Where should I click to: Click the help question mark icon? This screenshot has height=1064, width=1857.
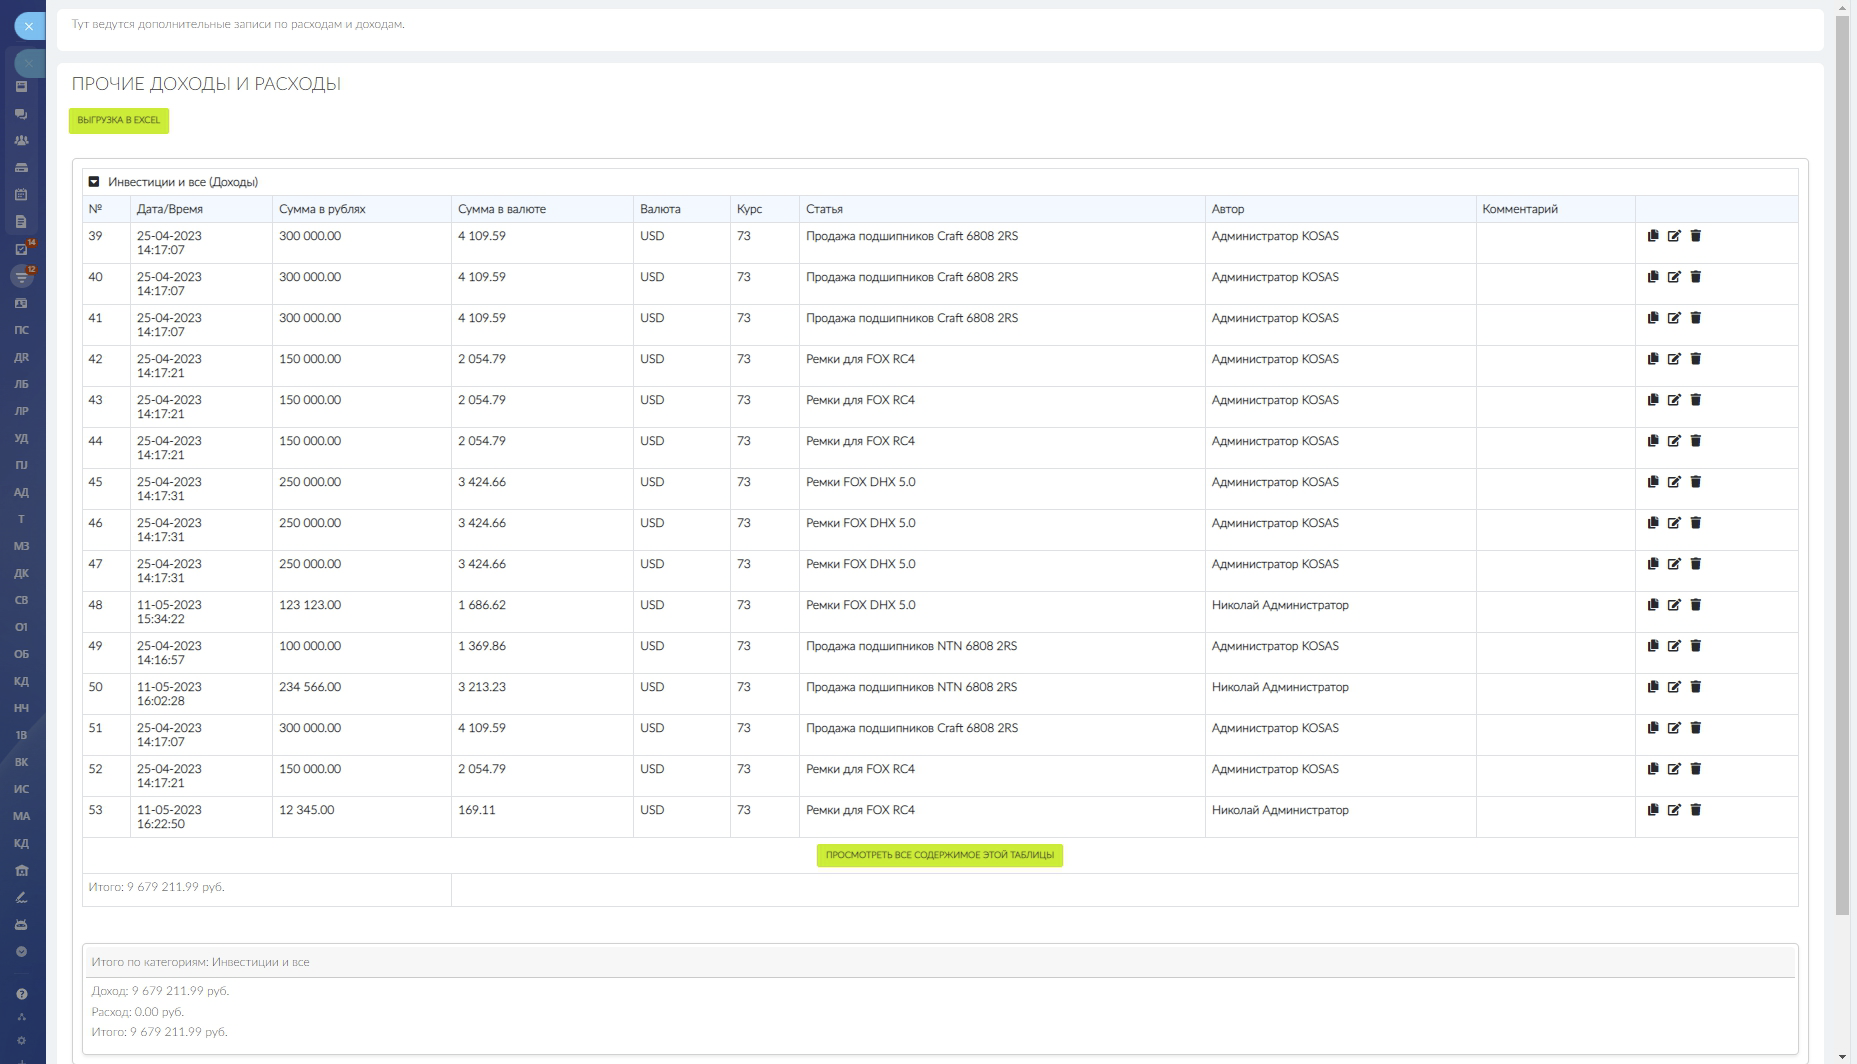(21, 994)
